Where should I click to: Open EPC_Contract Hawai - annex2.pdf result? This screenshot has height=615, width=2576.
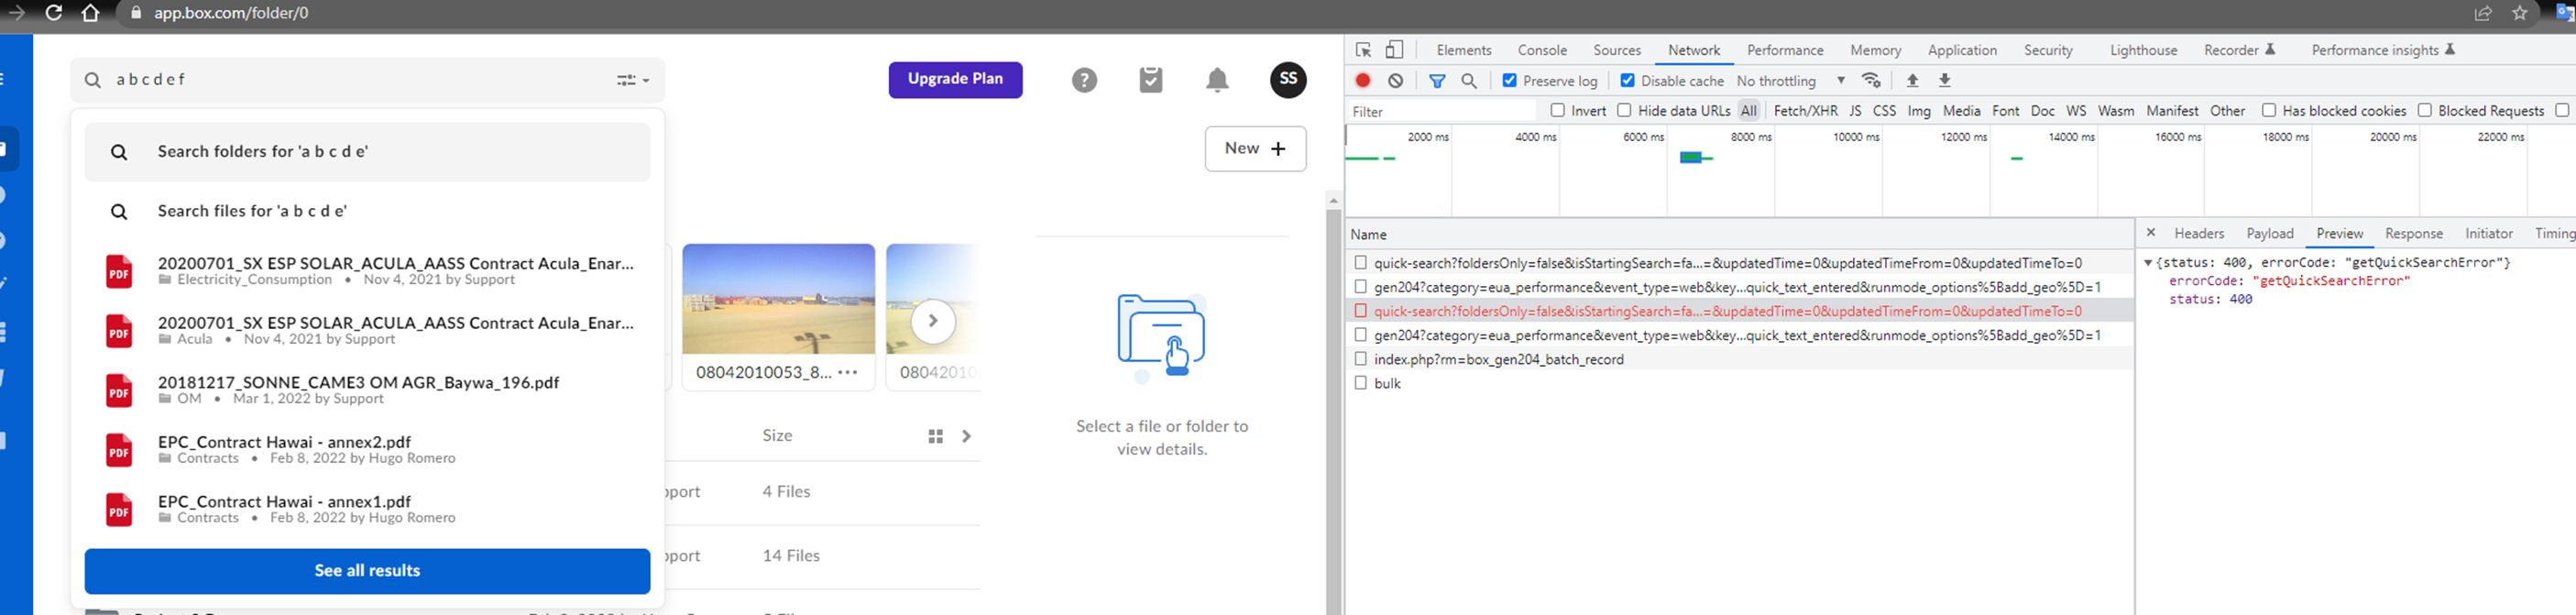pyautogui.click(x=367, y=449)
